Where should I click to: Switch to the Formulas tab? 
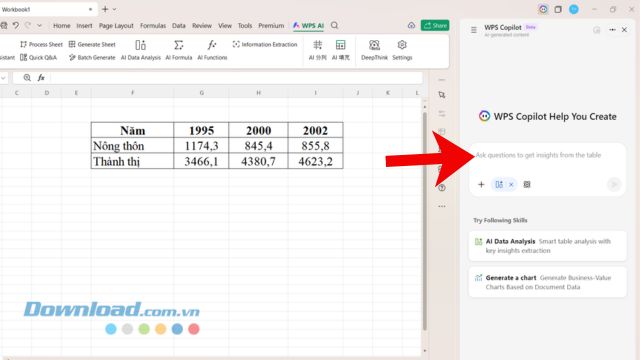point(153,25)
